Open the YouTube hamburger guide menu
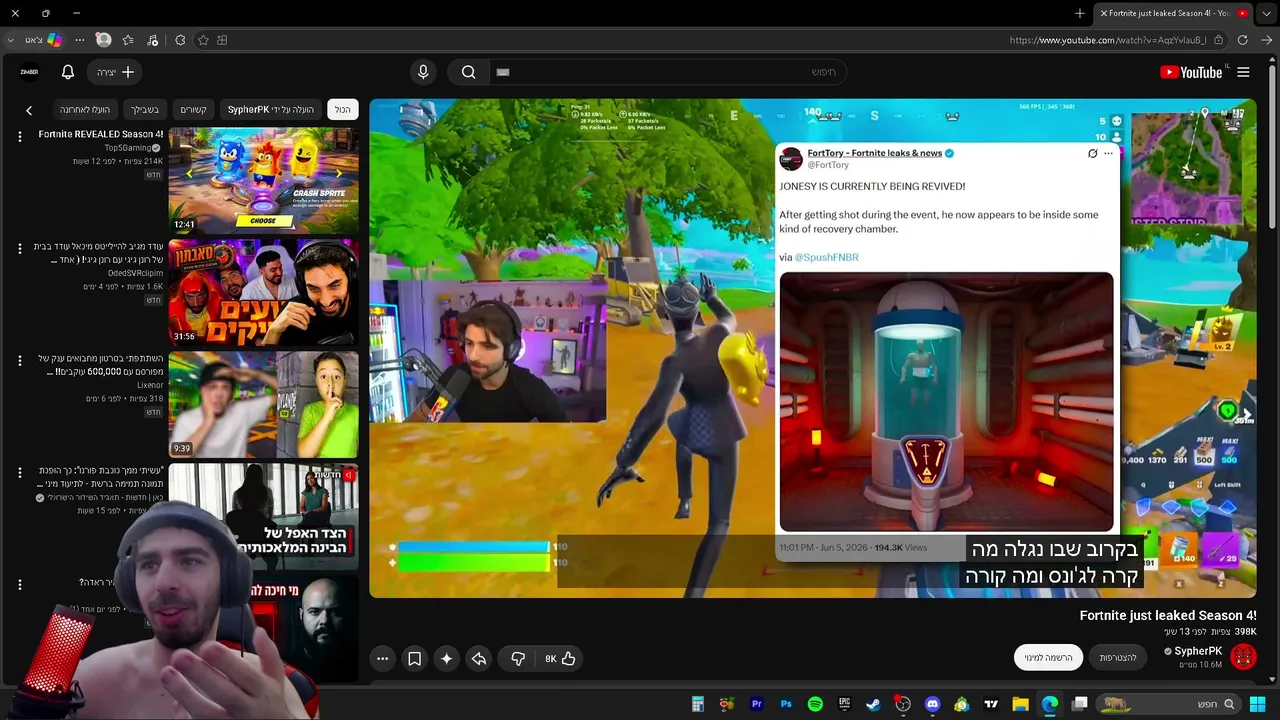Image resolution: width=1280 pixels, height=720 pixels. click(x=1243, y=72)
